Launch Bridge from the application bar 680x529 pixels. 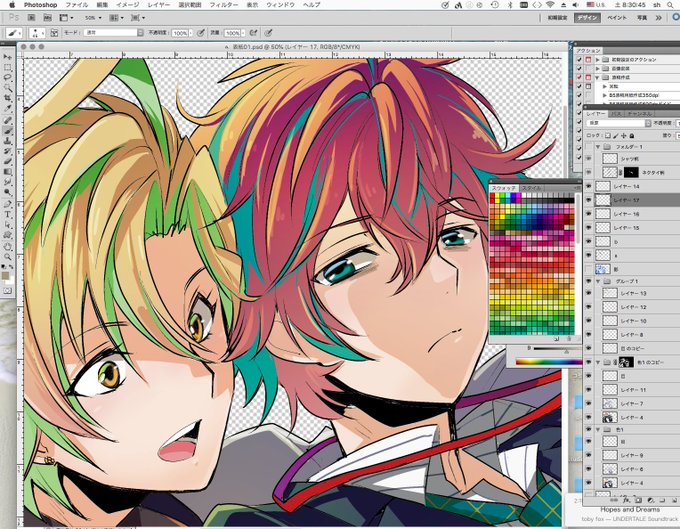click(32, 18)
